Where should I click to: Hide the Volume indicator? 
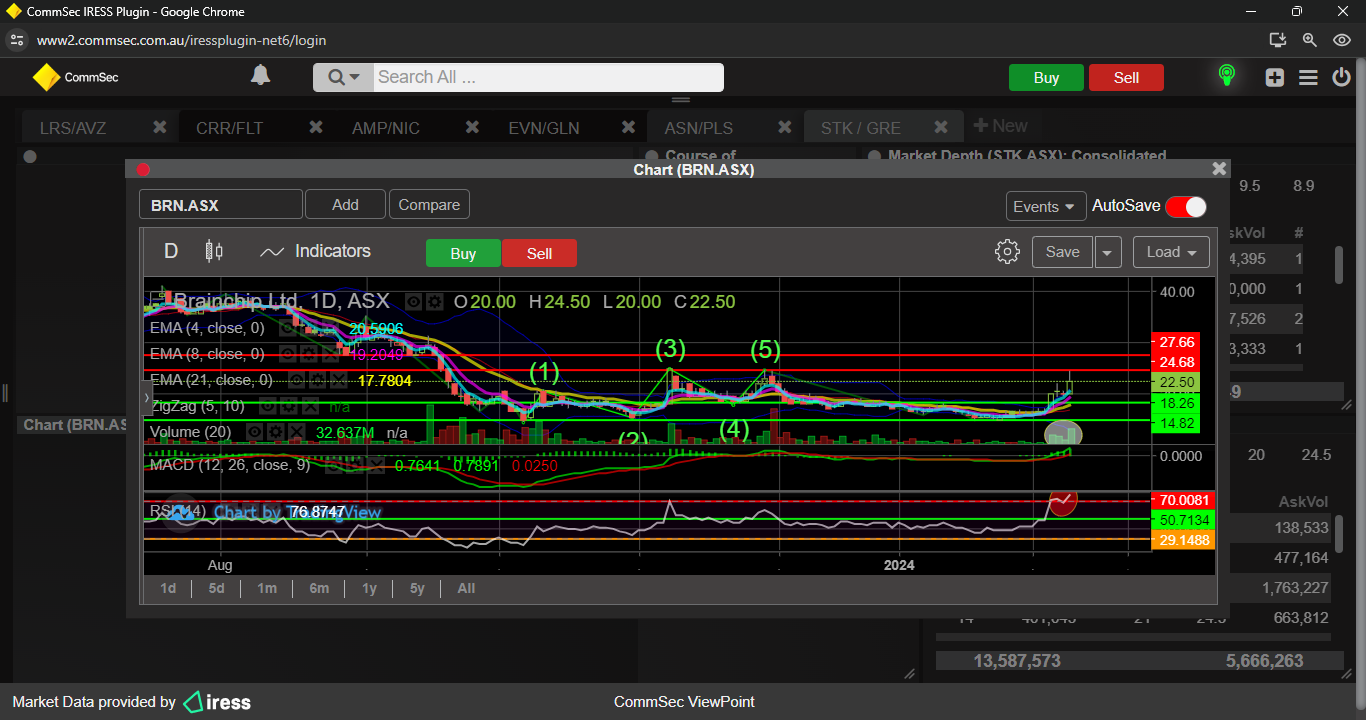point(255,432)
